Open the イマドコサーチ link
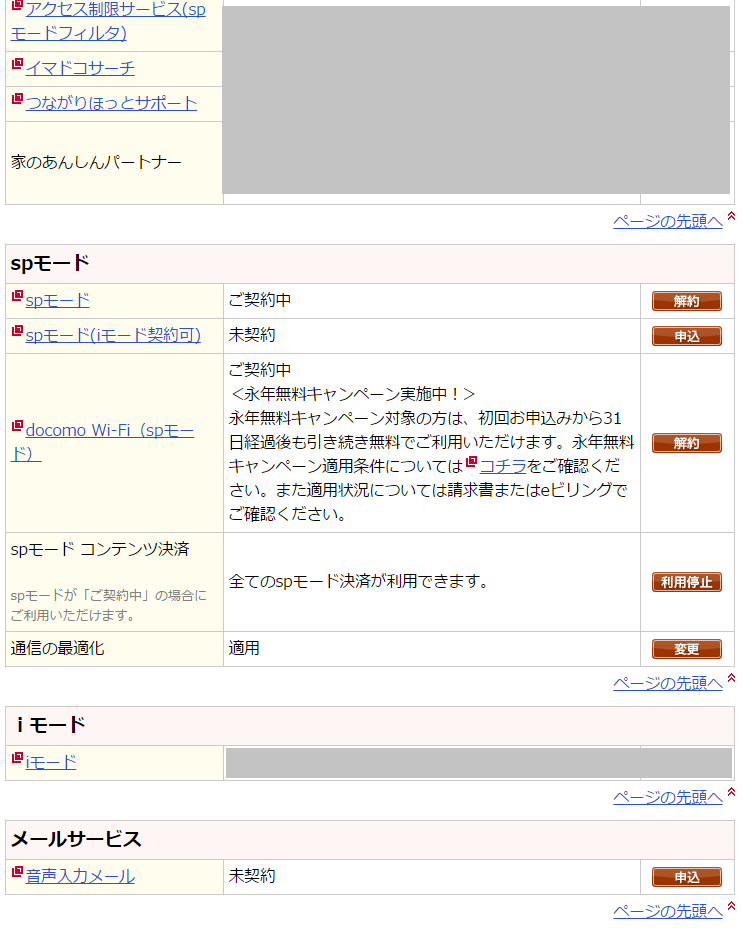 [x=80, y=68]
